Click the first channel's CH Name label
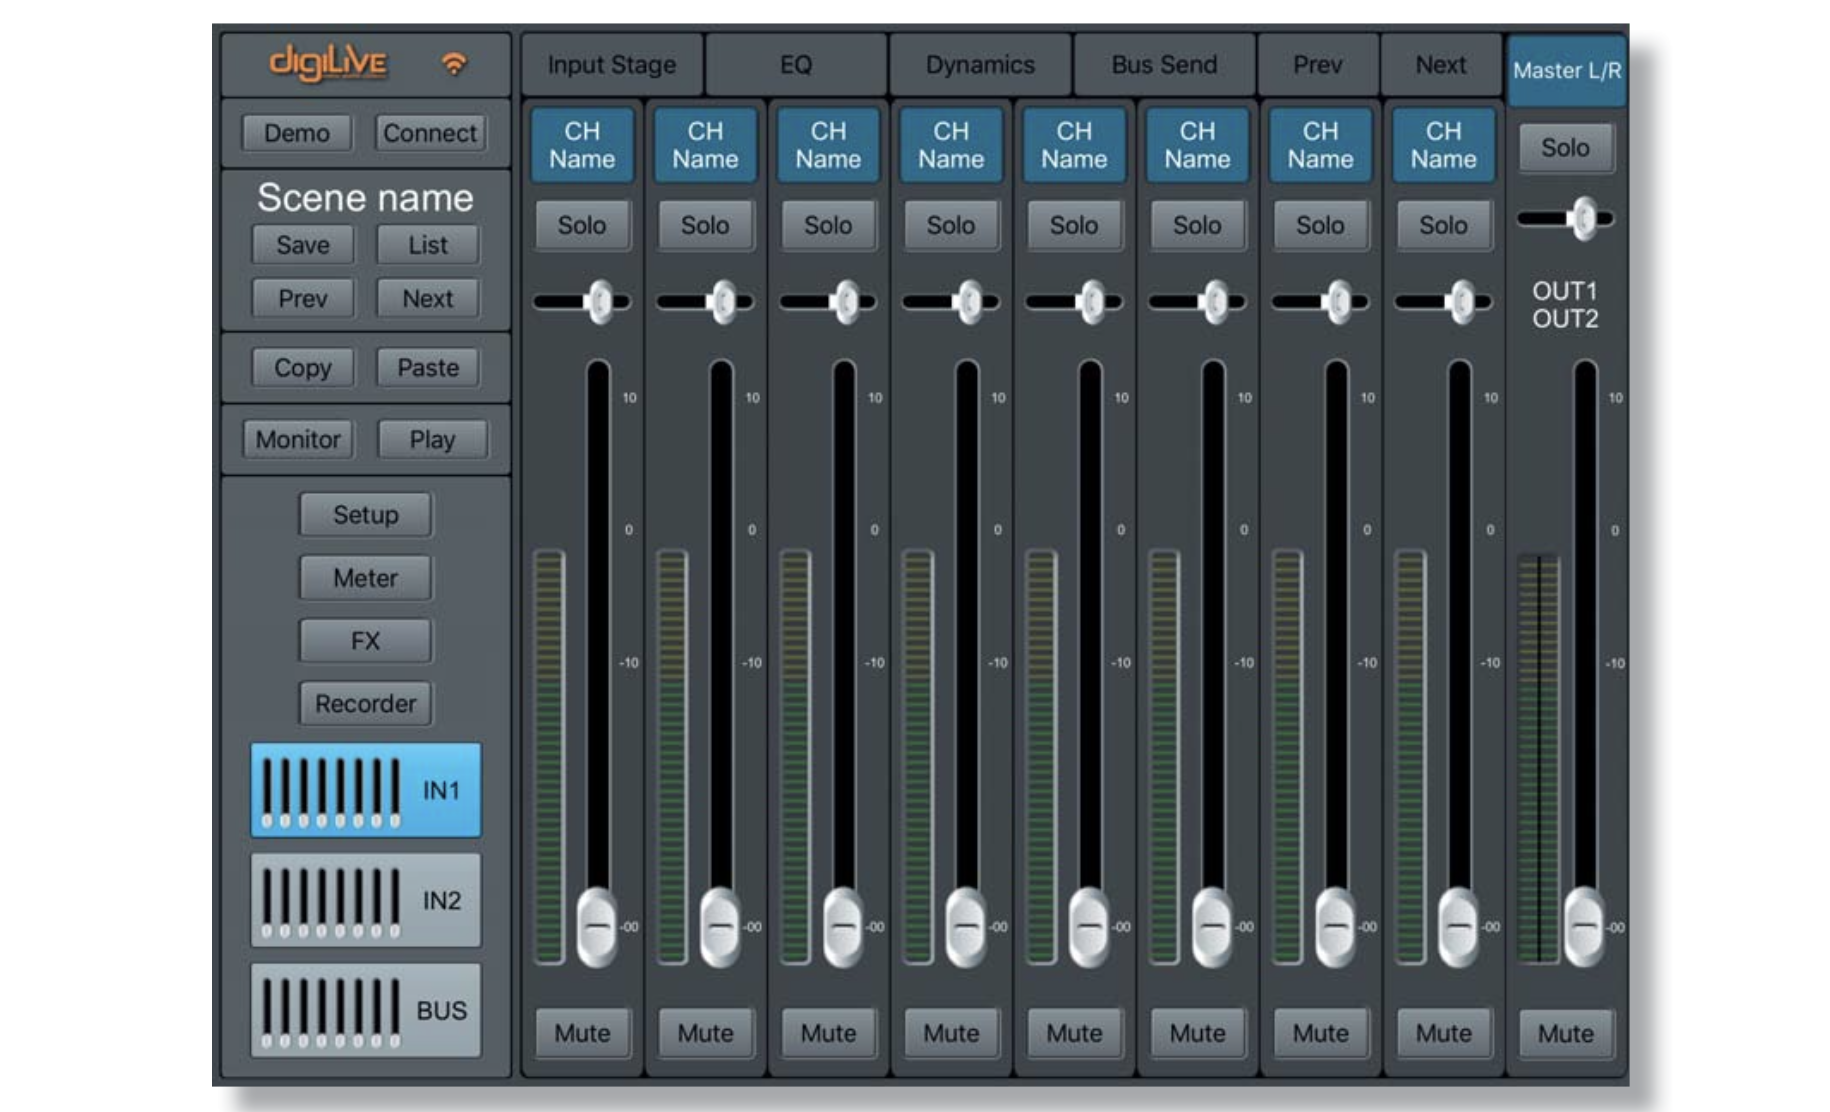 click(x=582, y=146)
